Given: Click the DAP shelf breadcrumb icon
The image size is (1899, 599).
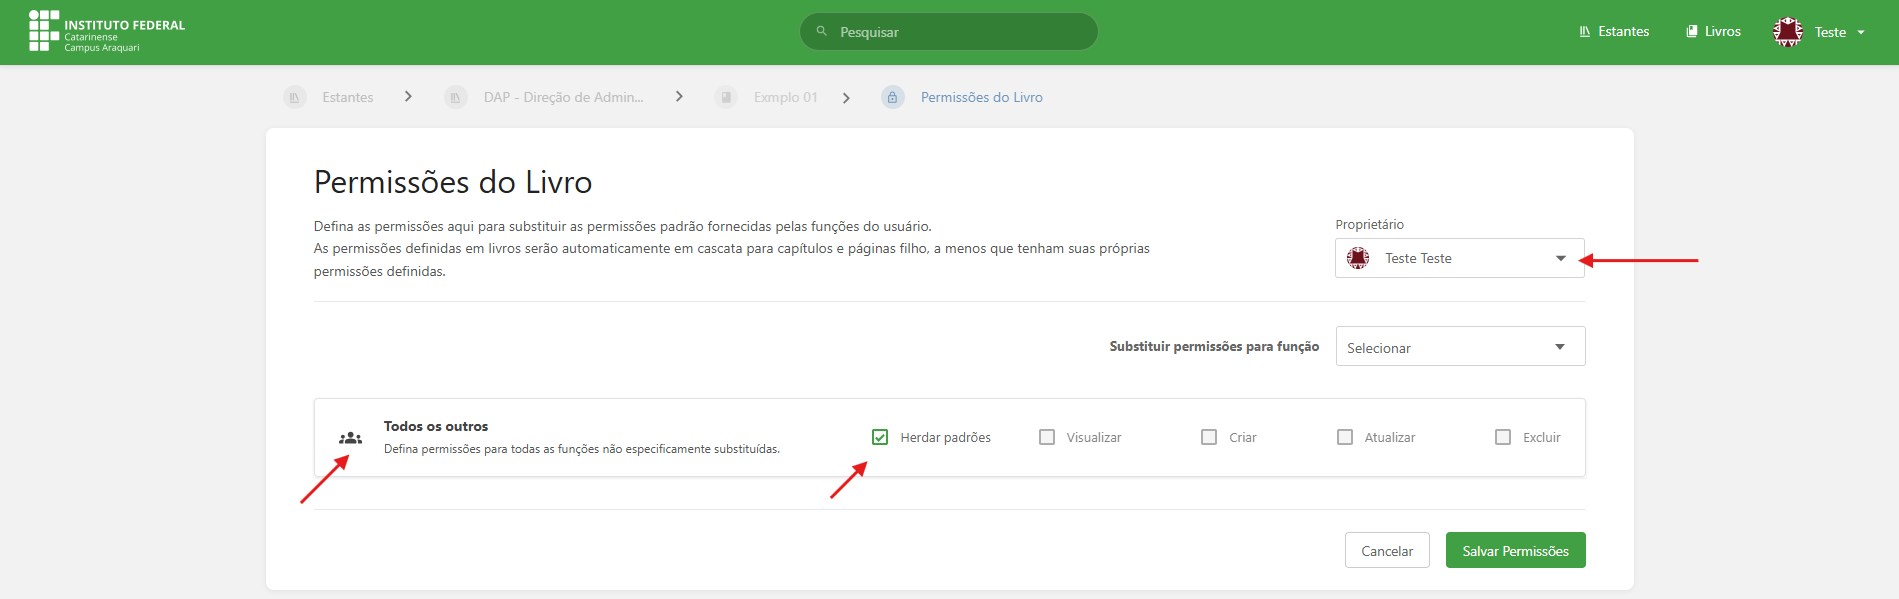Looking at the screenshot, I should (456, 97).
